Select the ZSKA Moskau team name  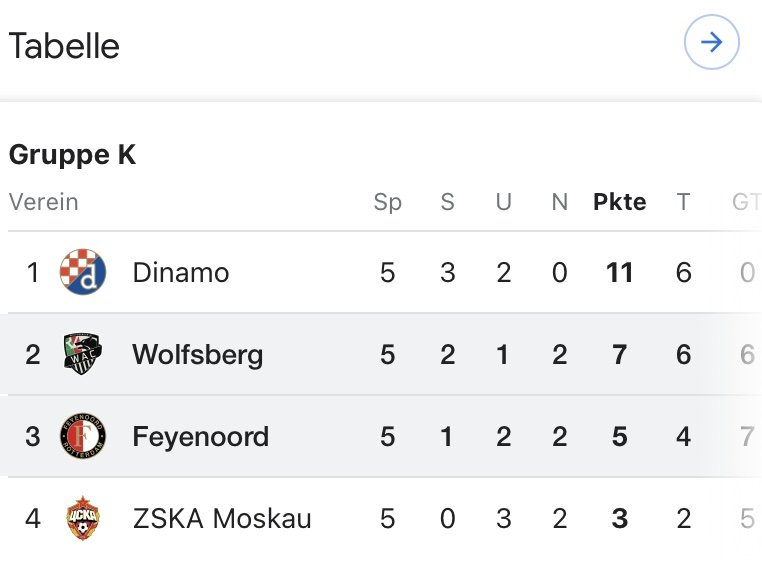pos(222,519)
